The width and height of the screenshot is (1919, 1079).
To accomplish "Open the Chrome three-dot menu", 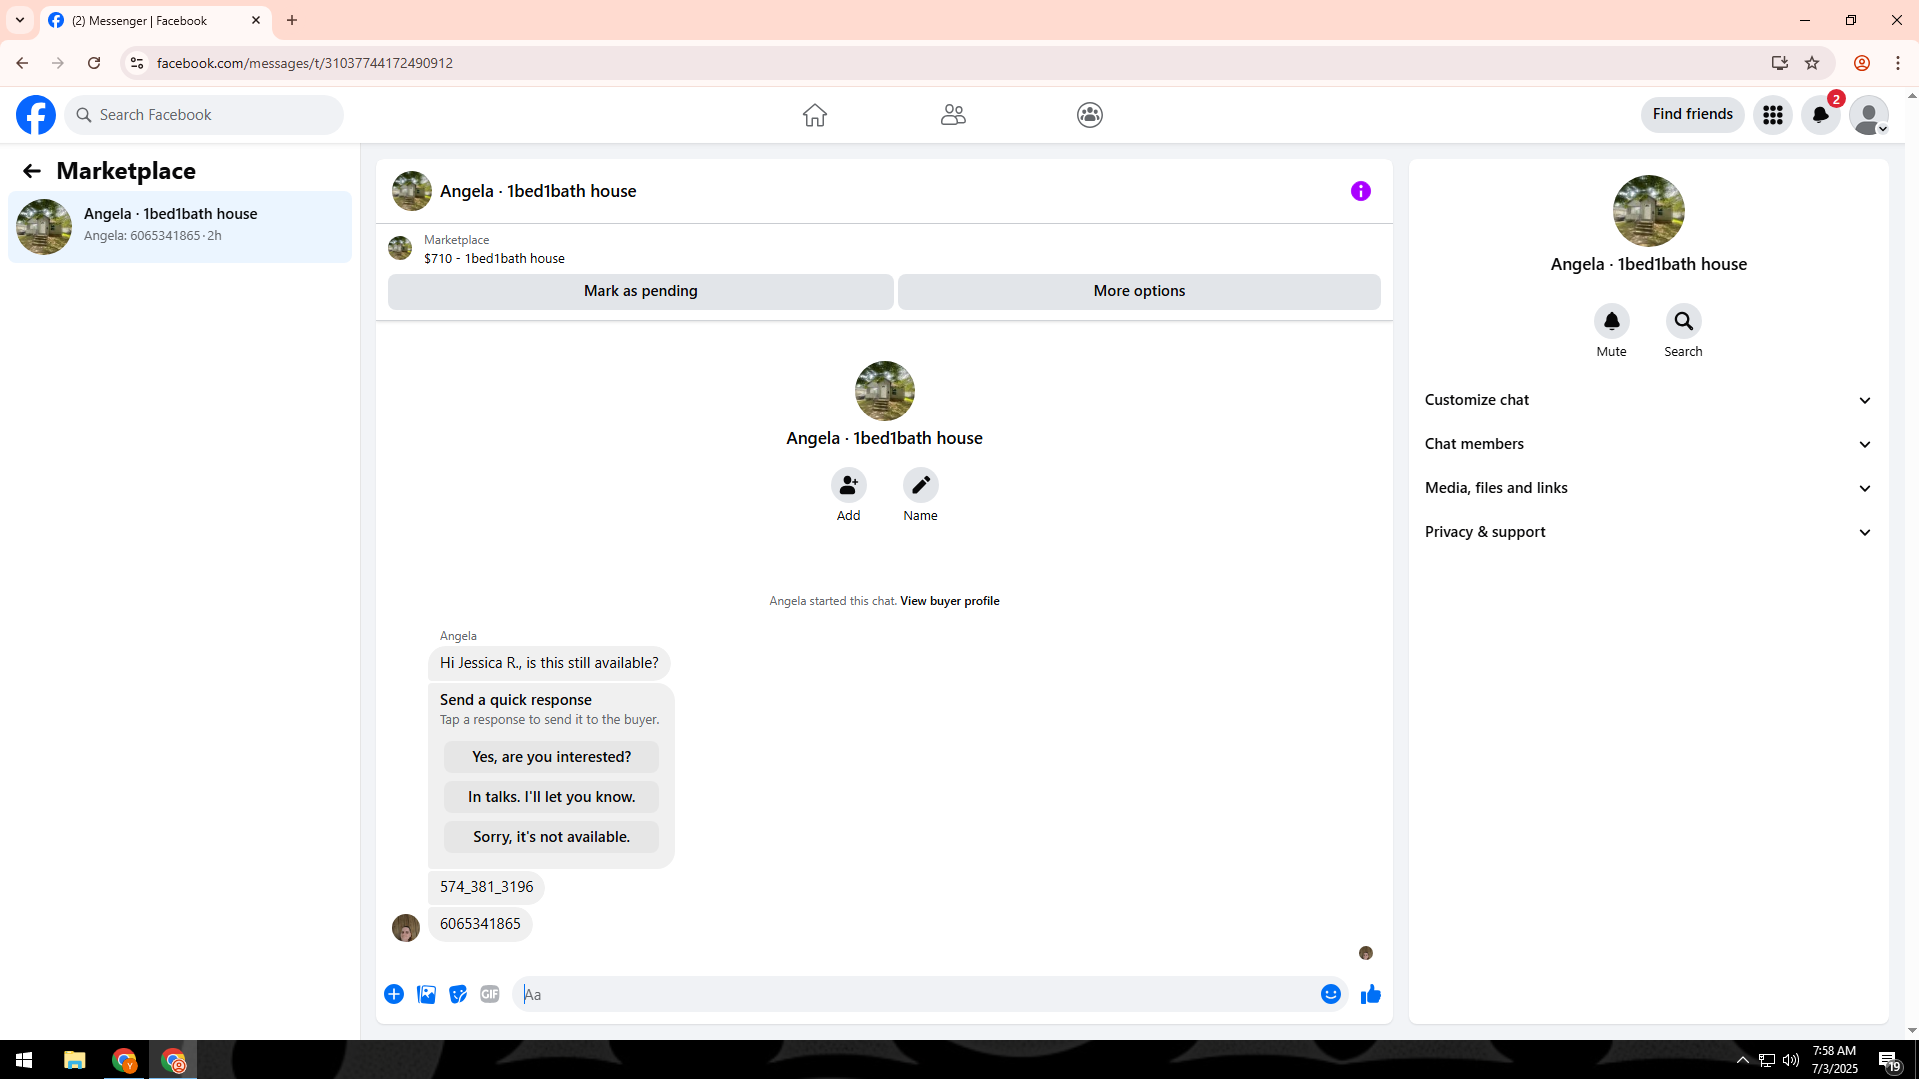I will [x=1898, y=63].
